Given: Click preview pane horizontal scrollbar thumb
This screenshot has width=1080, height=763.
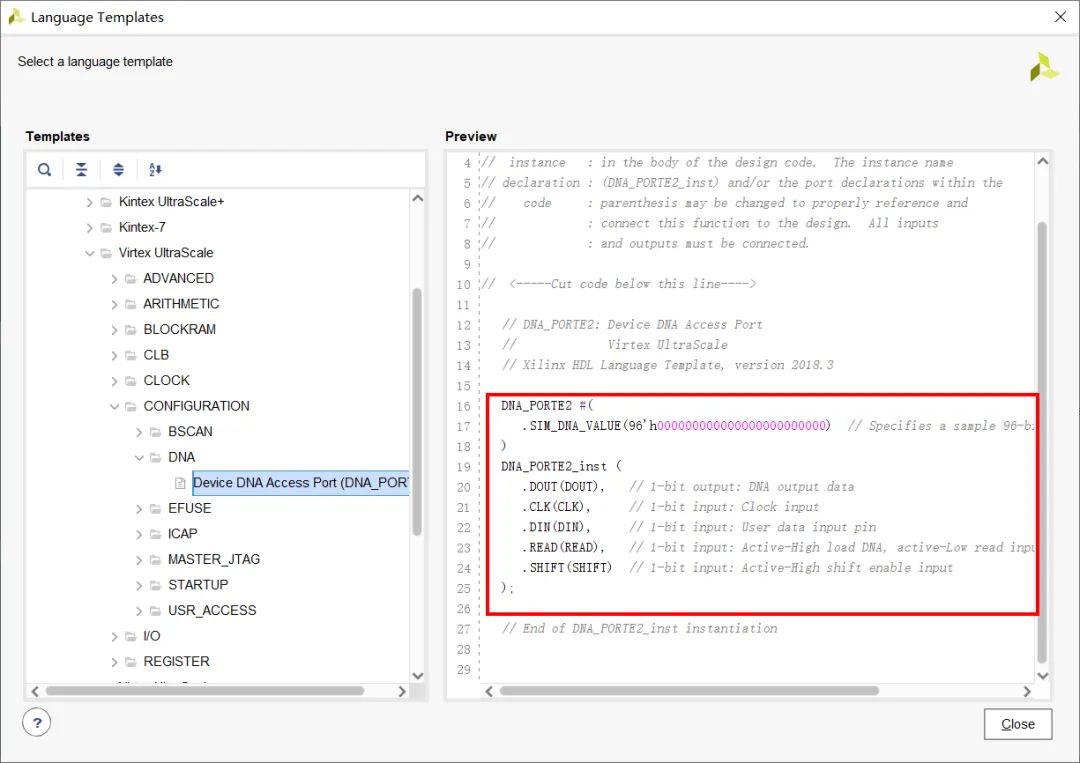Looking at the screenshot, I should pos(689,691).
